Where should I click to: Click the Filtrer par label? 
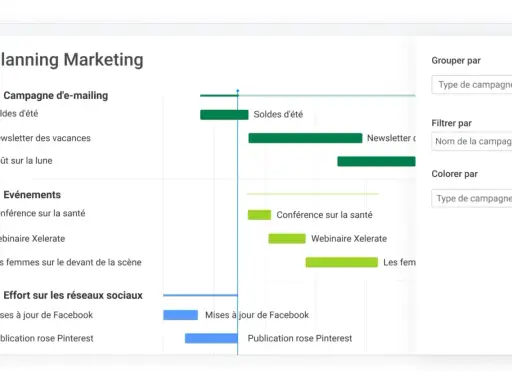click(x=451, y=123)
